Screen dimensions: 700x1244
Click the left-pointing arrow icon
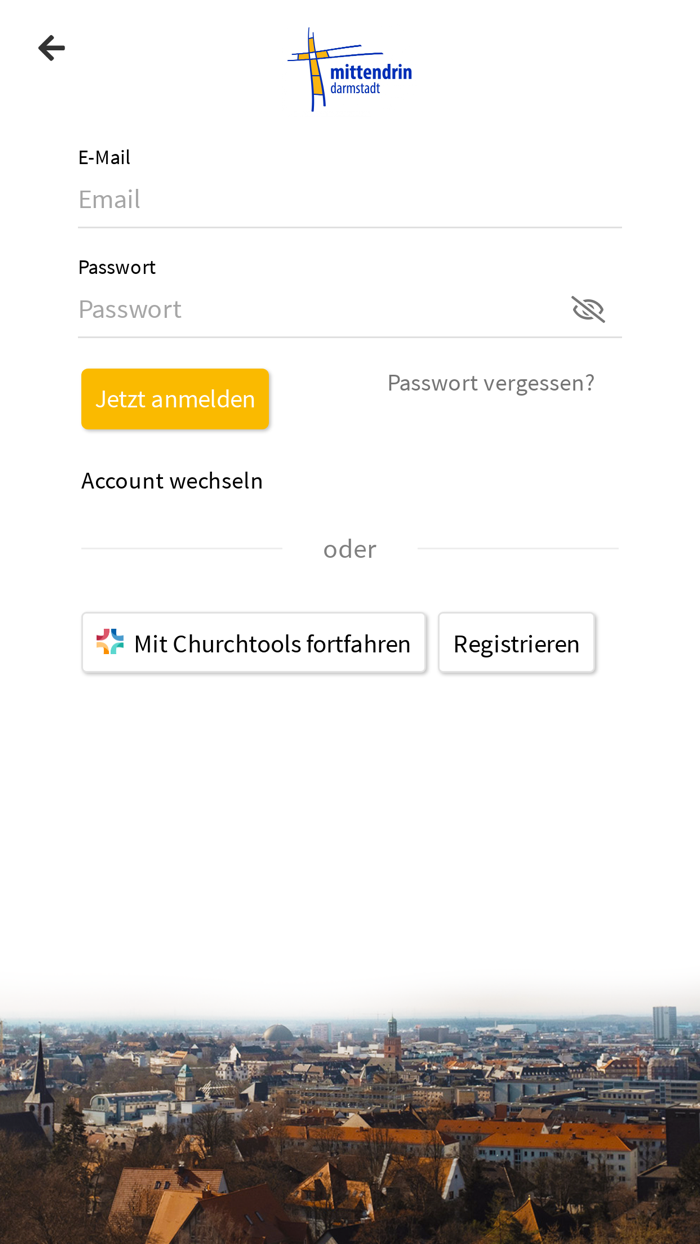[x=51, y=47]
